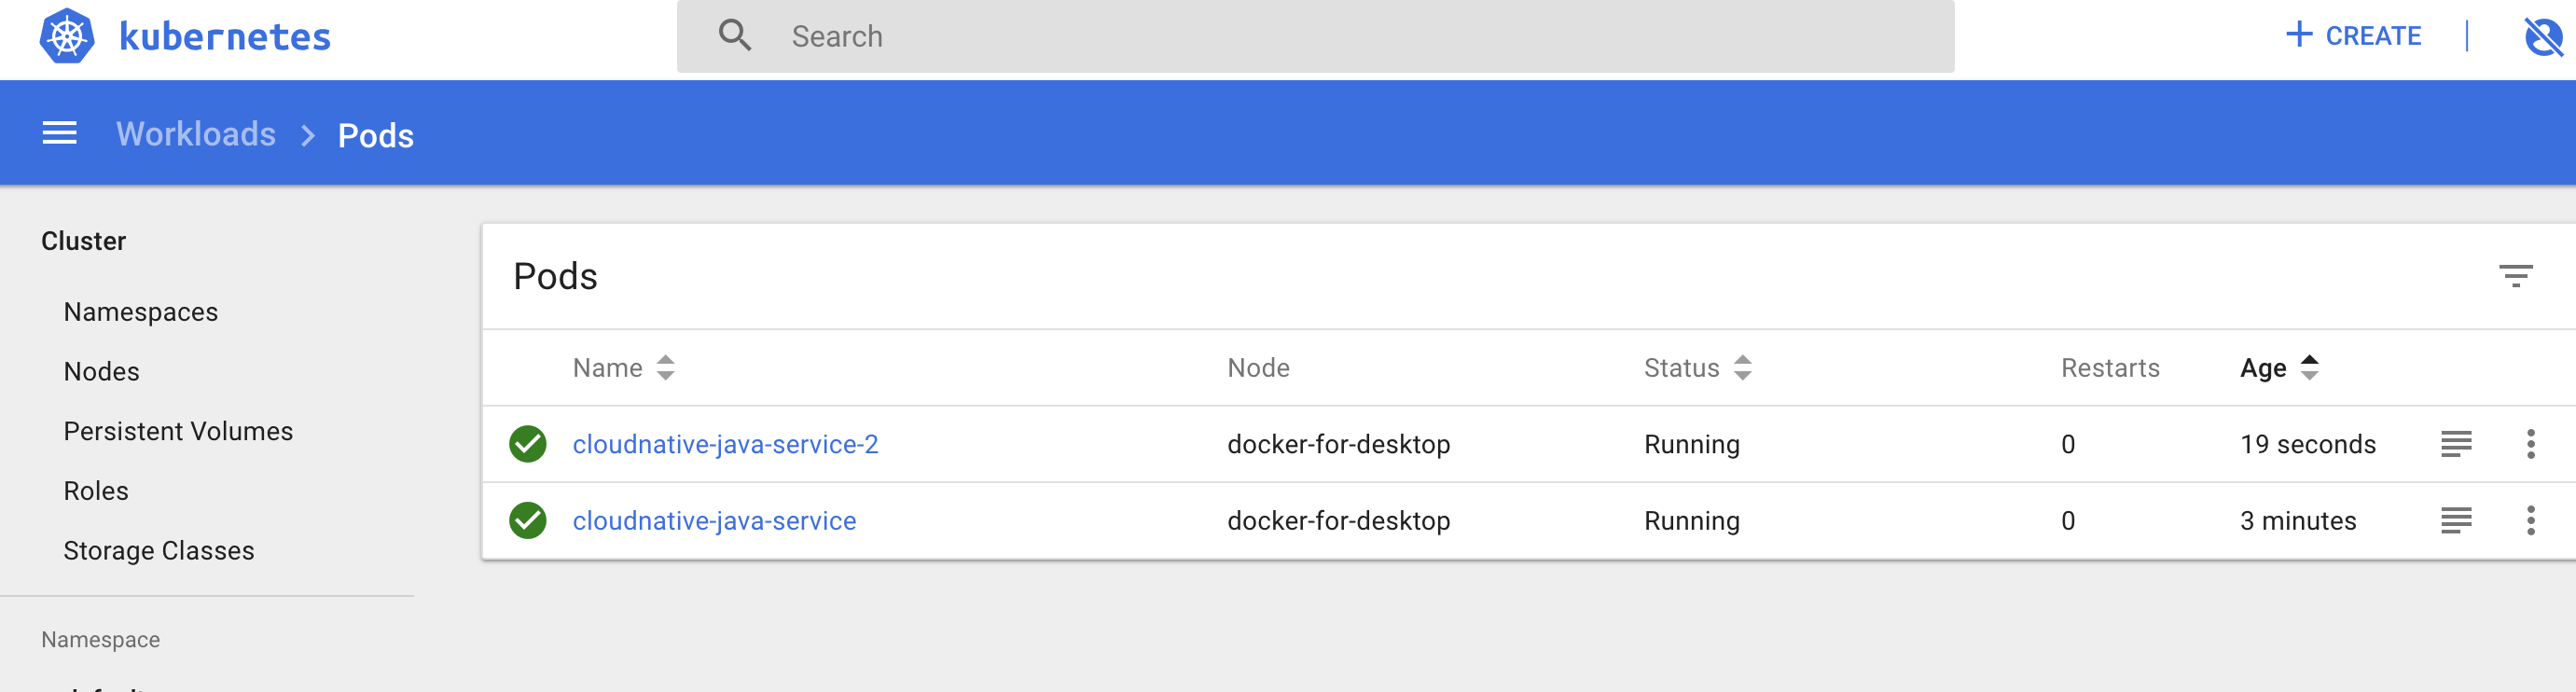This screenshot has width=2576, height=692.
Task: Open Persistent Volumes sidebar item
Action: click(x=178, y=431)
